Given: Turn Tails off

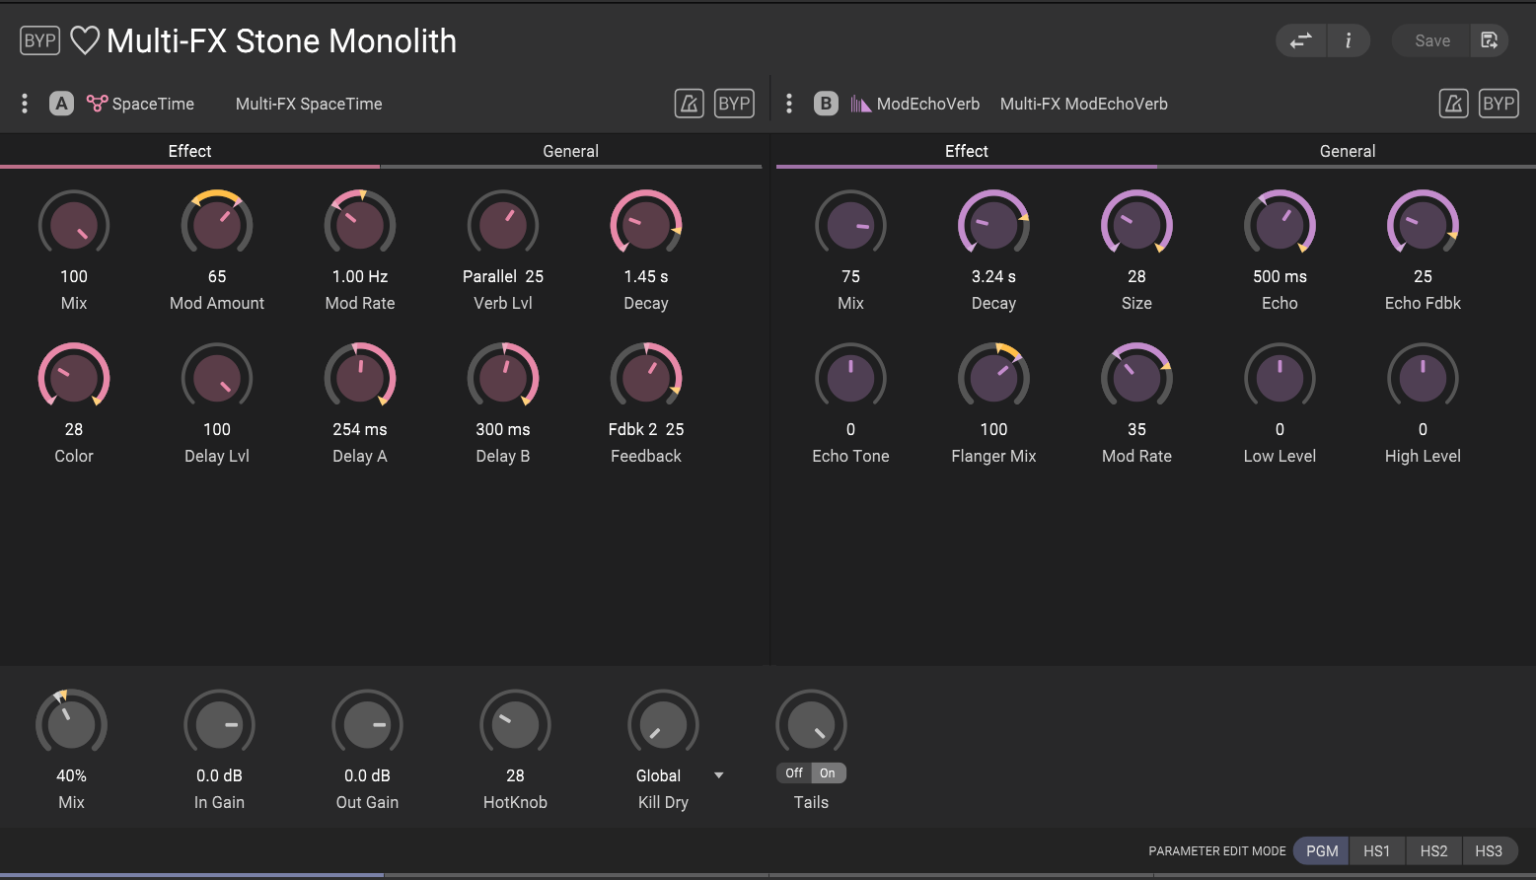Looking at the screenshot, I should pos(794,773).
